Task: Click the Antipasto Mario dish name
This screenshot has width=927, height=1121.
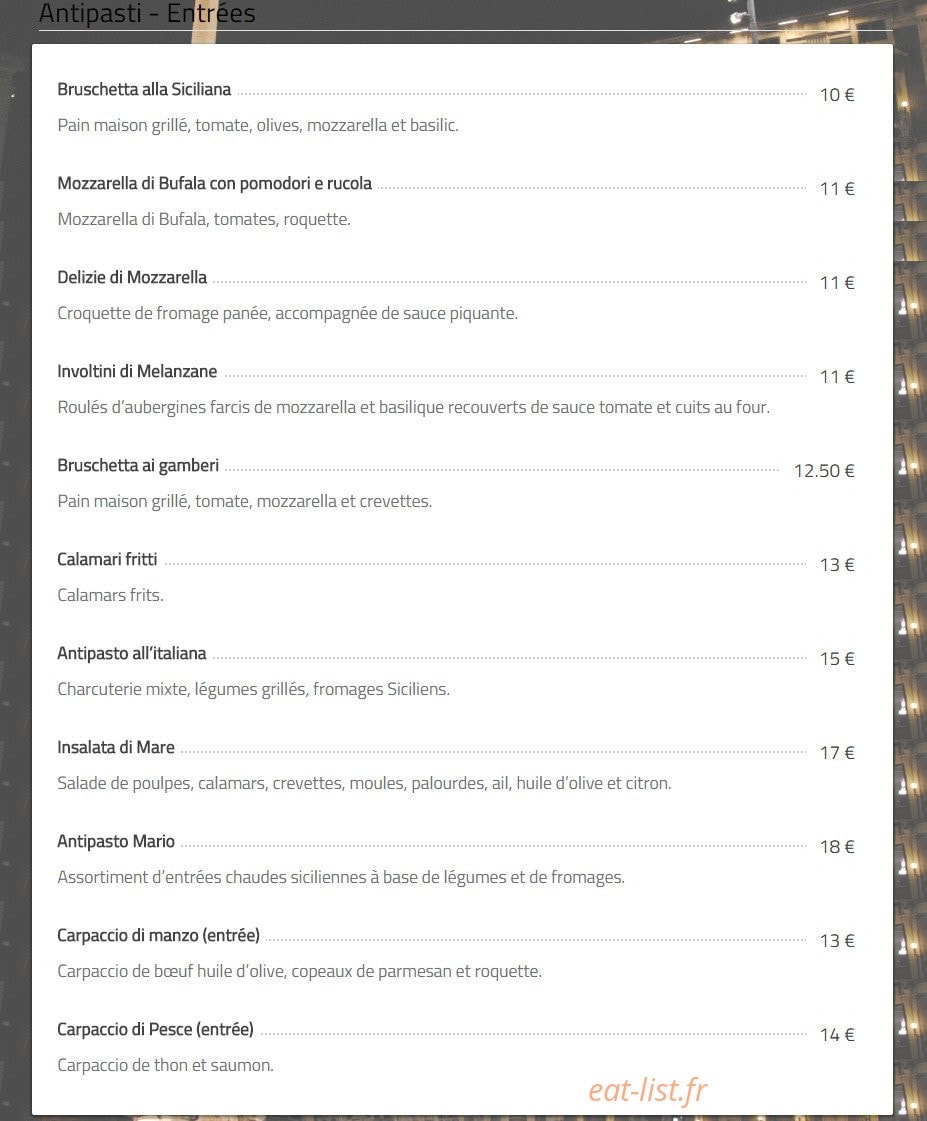Action: tap(116, 841)
